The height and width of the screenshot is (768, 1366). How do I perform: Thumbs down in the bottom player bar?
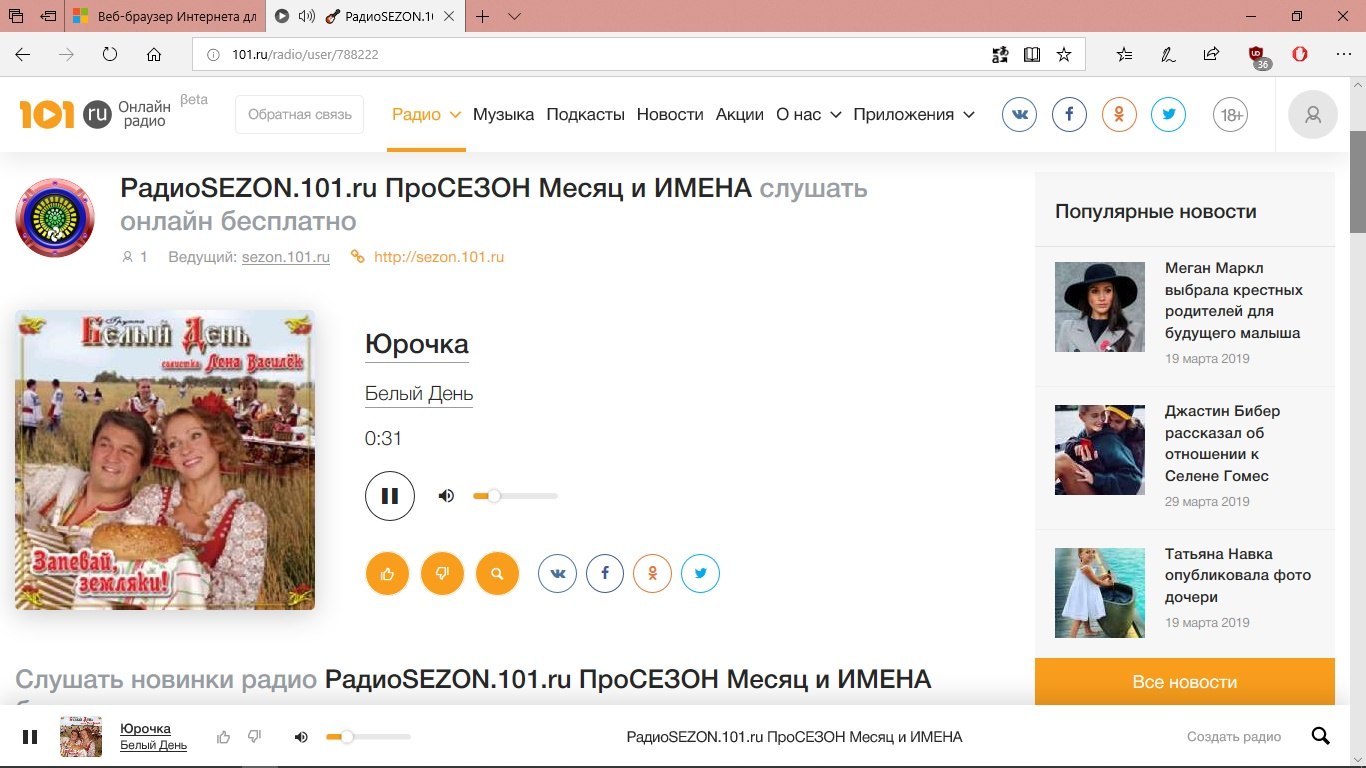coord(254,737)
